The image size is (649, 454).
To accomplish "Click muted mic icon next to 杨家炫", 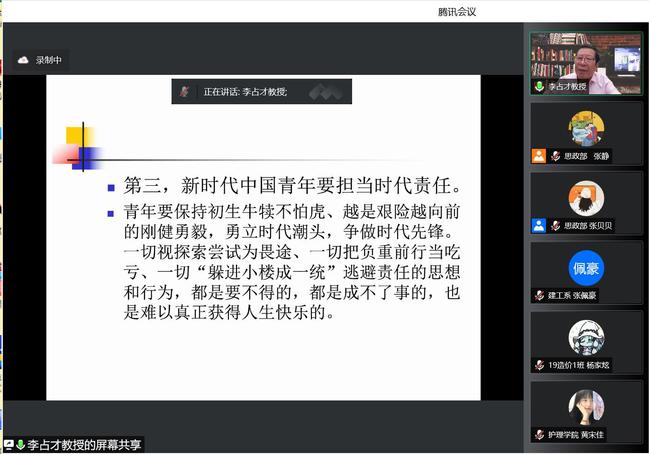I will (539, 365).
